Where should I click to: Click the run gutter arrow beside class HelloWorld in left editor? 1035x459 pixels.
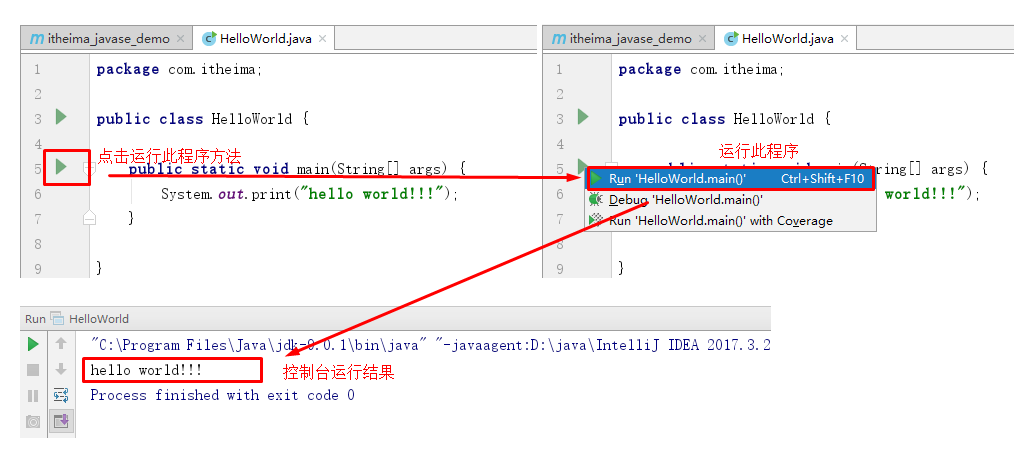click(61, 117)
